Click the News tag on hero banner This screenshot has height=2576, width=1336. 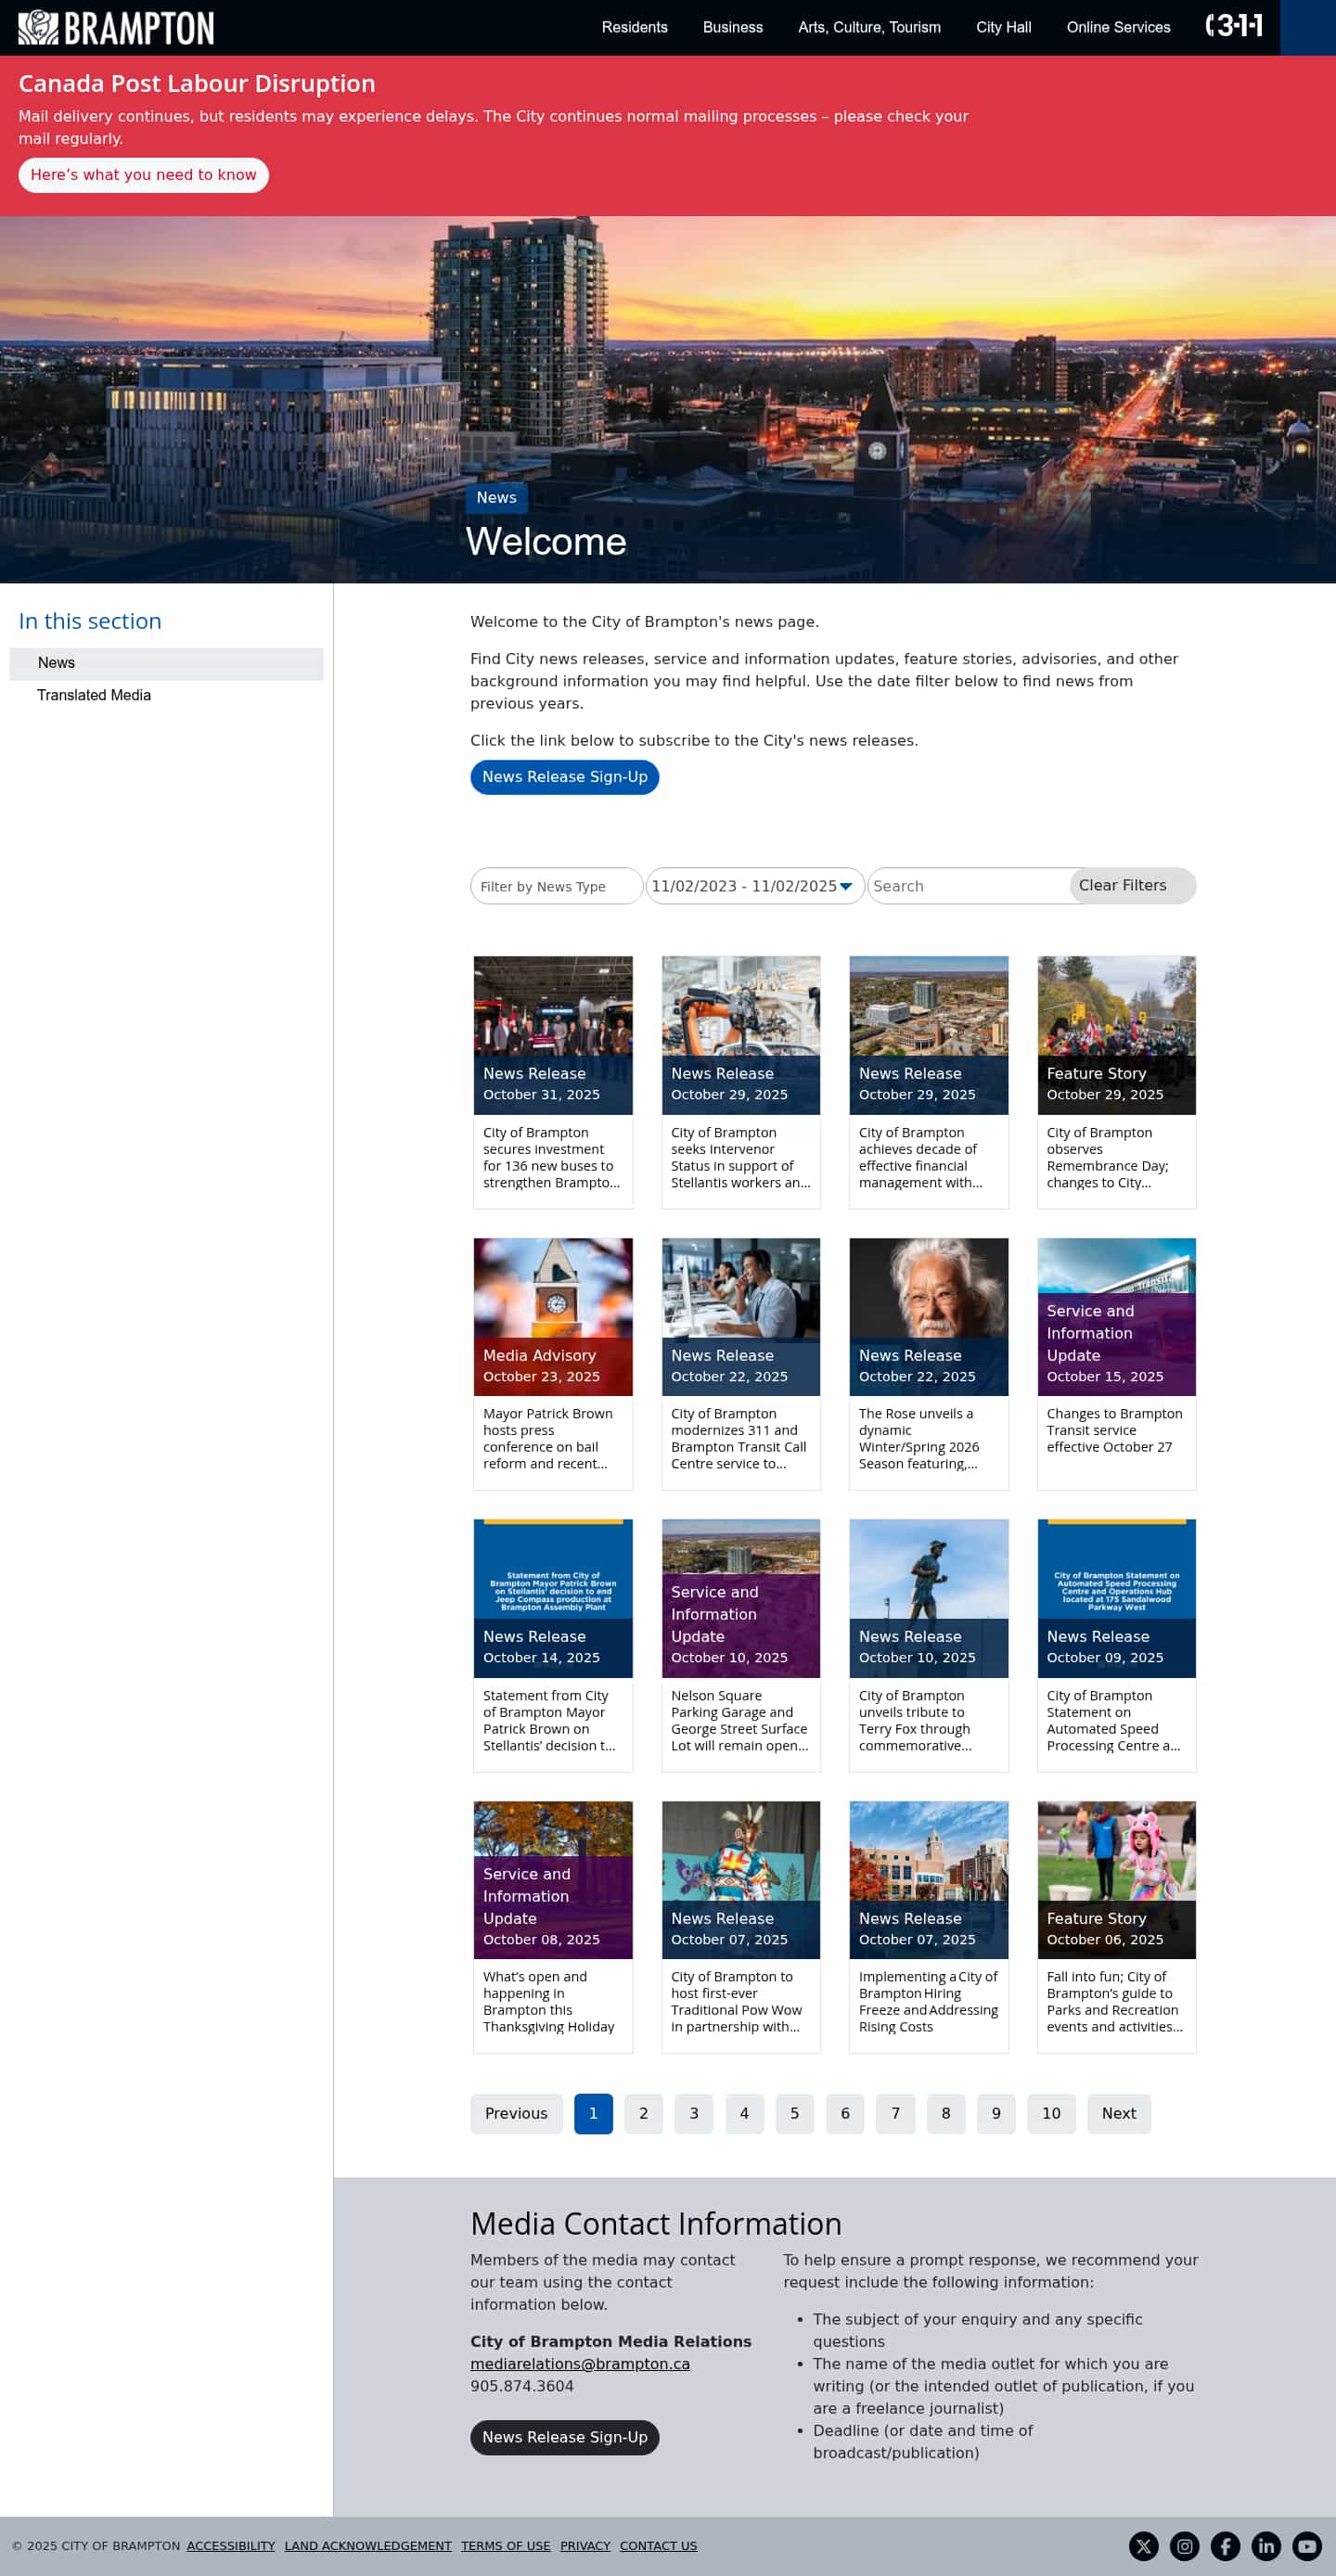tap(496, 498)
